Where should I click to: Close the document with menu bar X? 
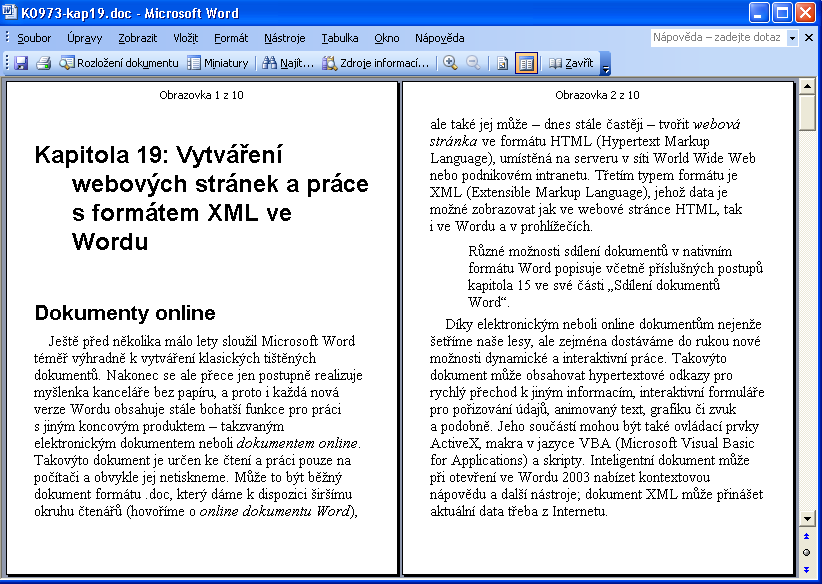coord(809,38)
